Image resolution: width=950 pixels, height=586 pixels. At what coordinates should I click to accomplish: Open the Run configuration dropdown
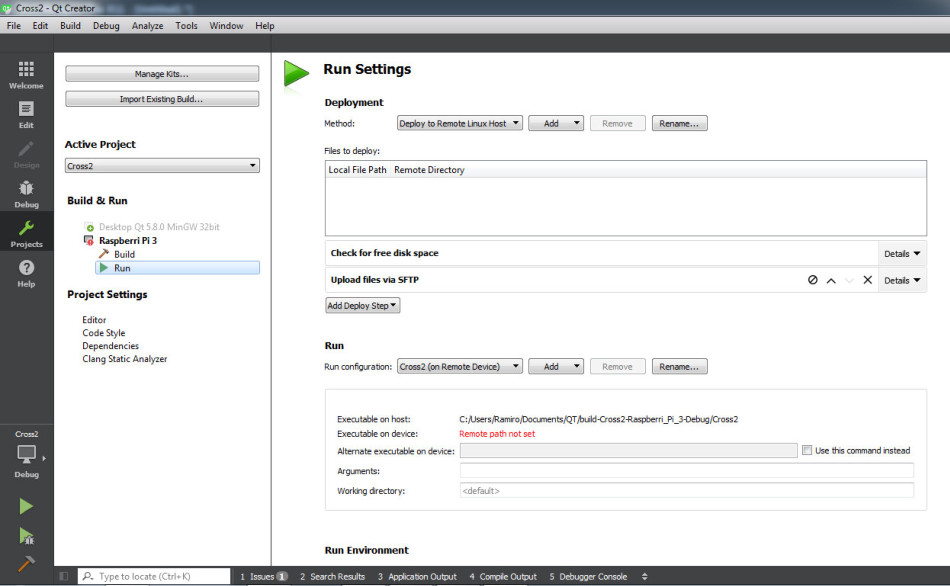459,367
